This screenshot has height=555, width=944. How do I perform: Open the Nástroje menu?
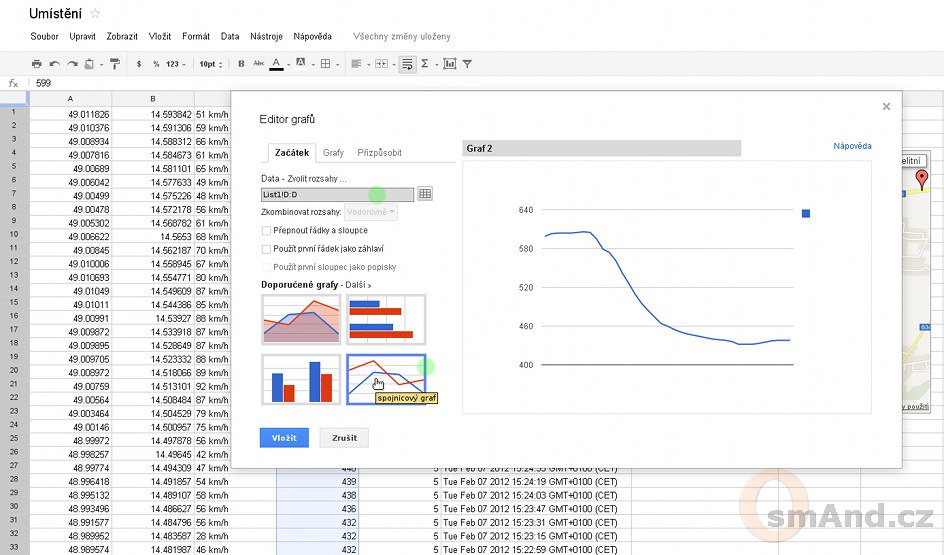coord(266,36)
